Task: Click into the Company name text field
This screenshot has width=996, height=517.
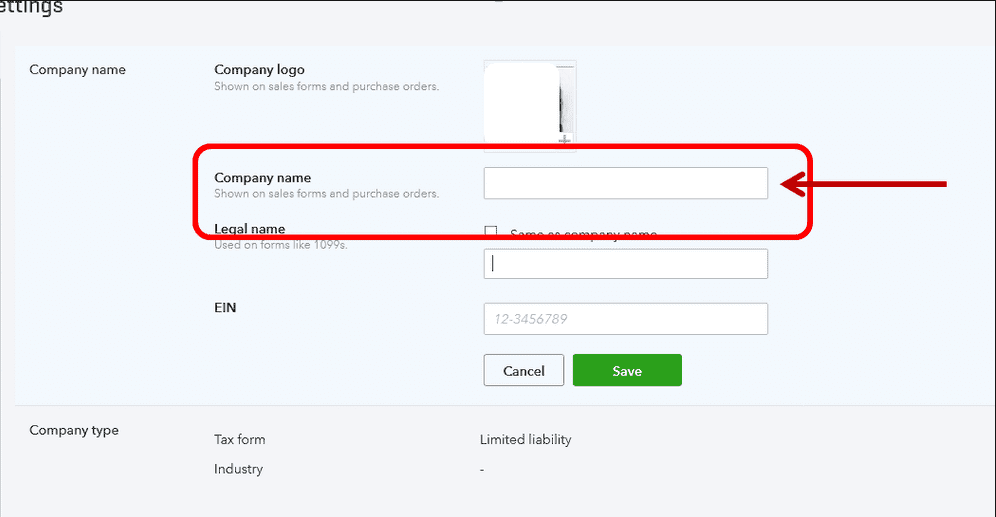Action: click(x=626, y=183)
